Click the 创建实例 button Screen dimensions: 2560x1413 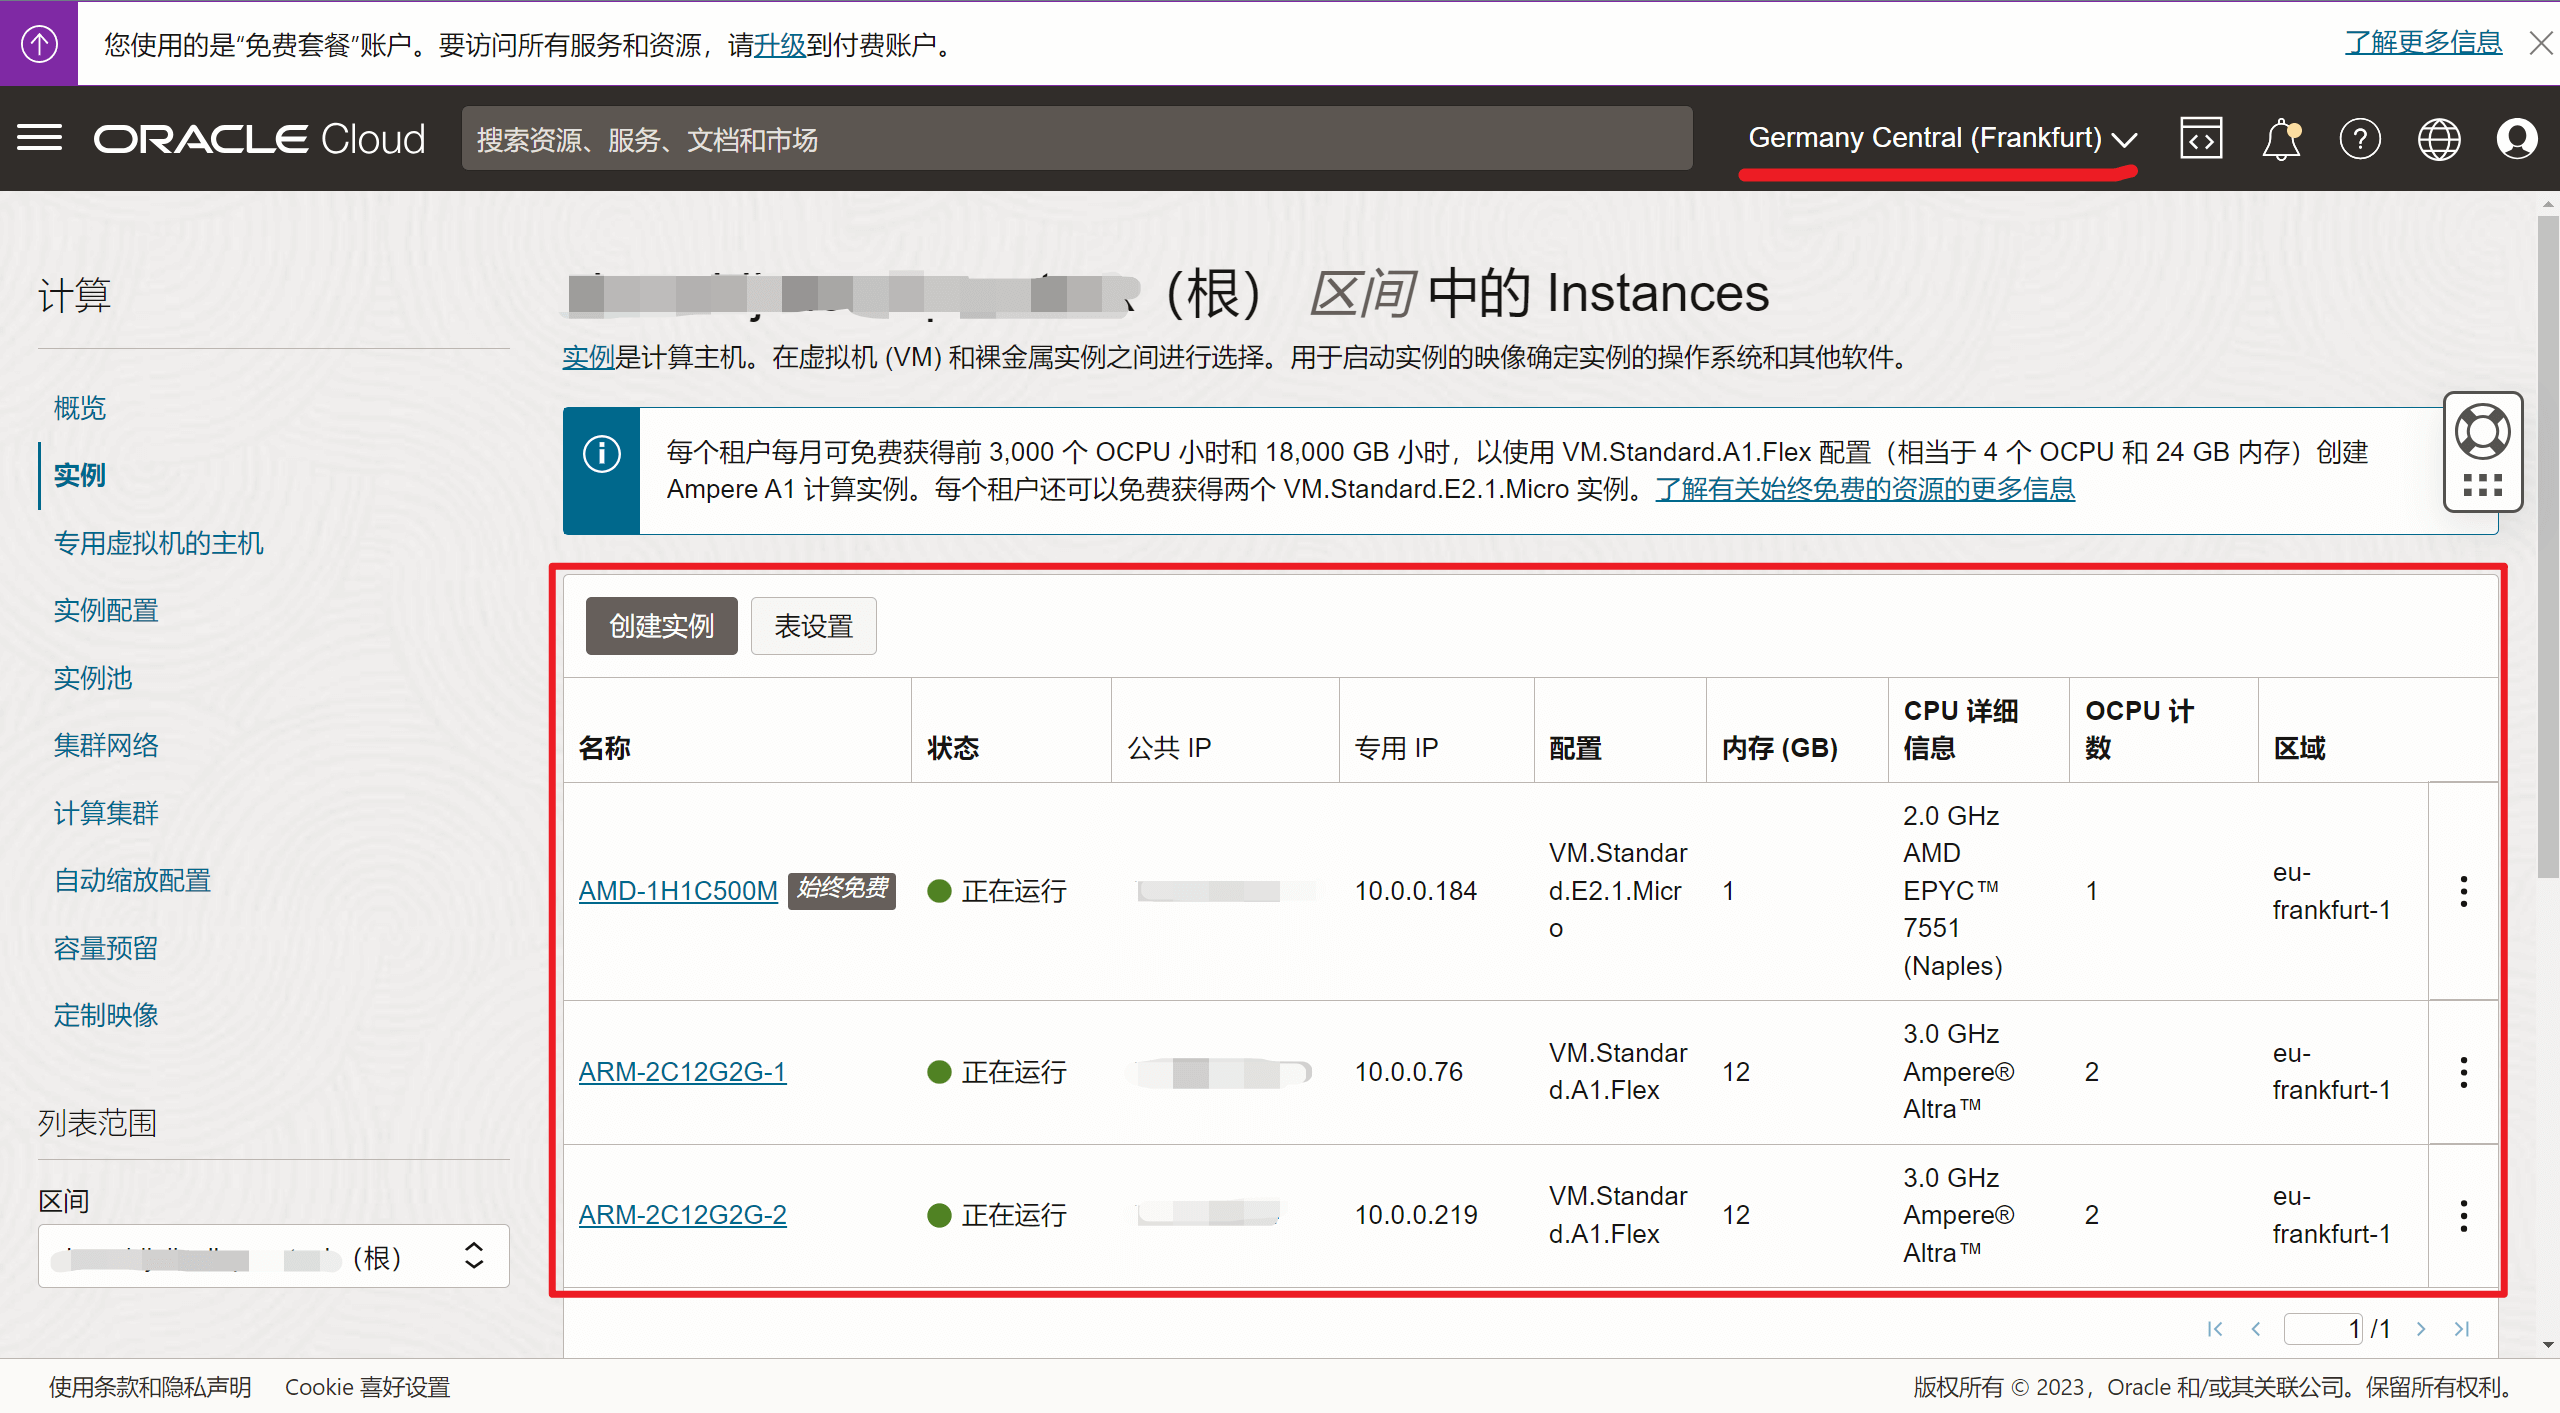pos(661,626)
